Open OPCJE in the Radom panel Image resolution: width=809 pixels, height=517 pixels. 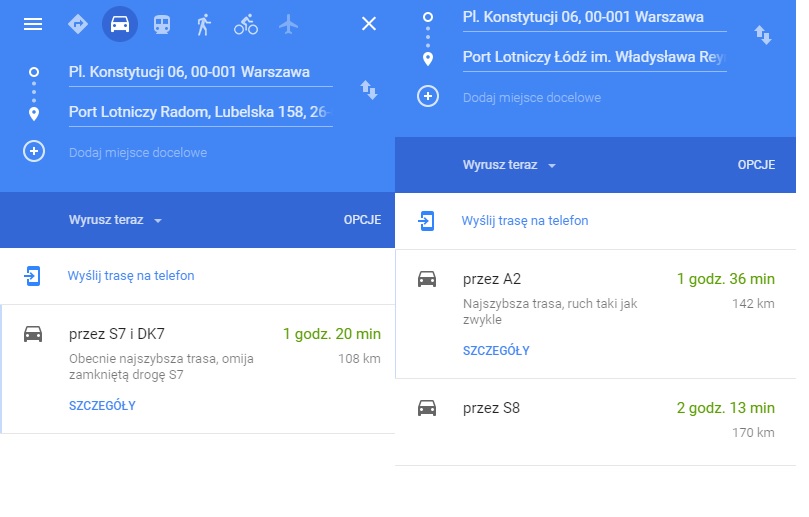click(x=362, y=220)
